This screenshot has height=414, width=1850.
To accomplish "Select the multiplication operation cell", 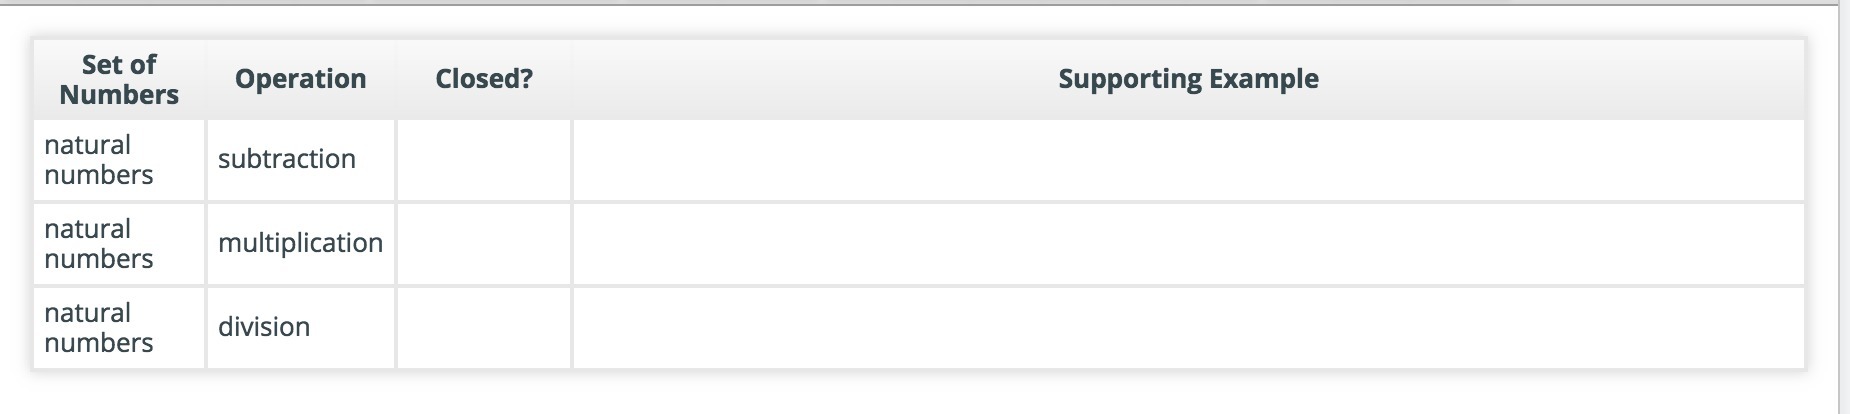I will [x=300, y=243].
